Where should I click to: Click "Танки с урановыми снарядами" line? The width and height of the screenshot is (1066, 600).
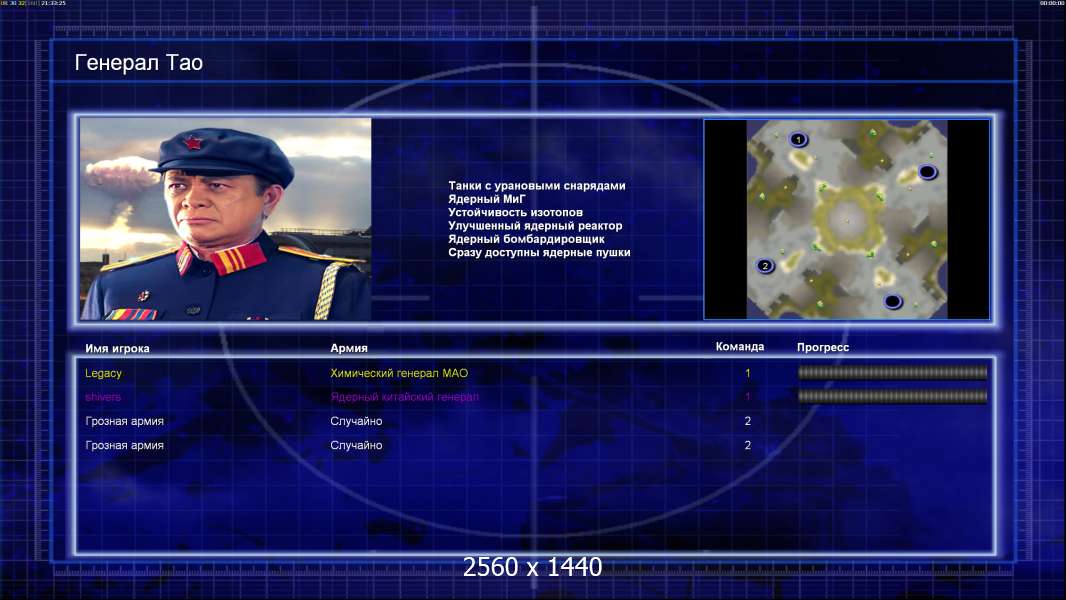tap(537, 186)
